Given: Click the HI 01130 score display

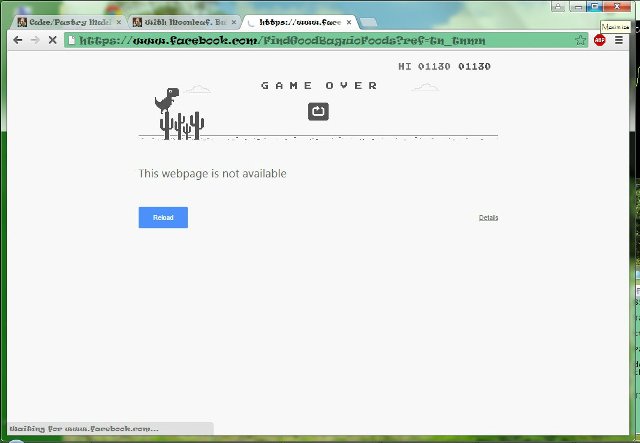Looking at the screenshot, I should tap(444, 67).
